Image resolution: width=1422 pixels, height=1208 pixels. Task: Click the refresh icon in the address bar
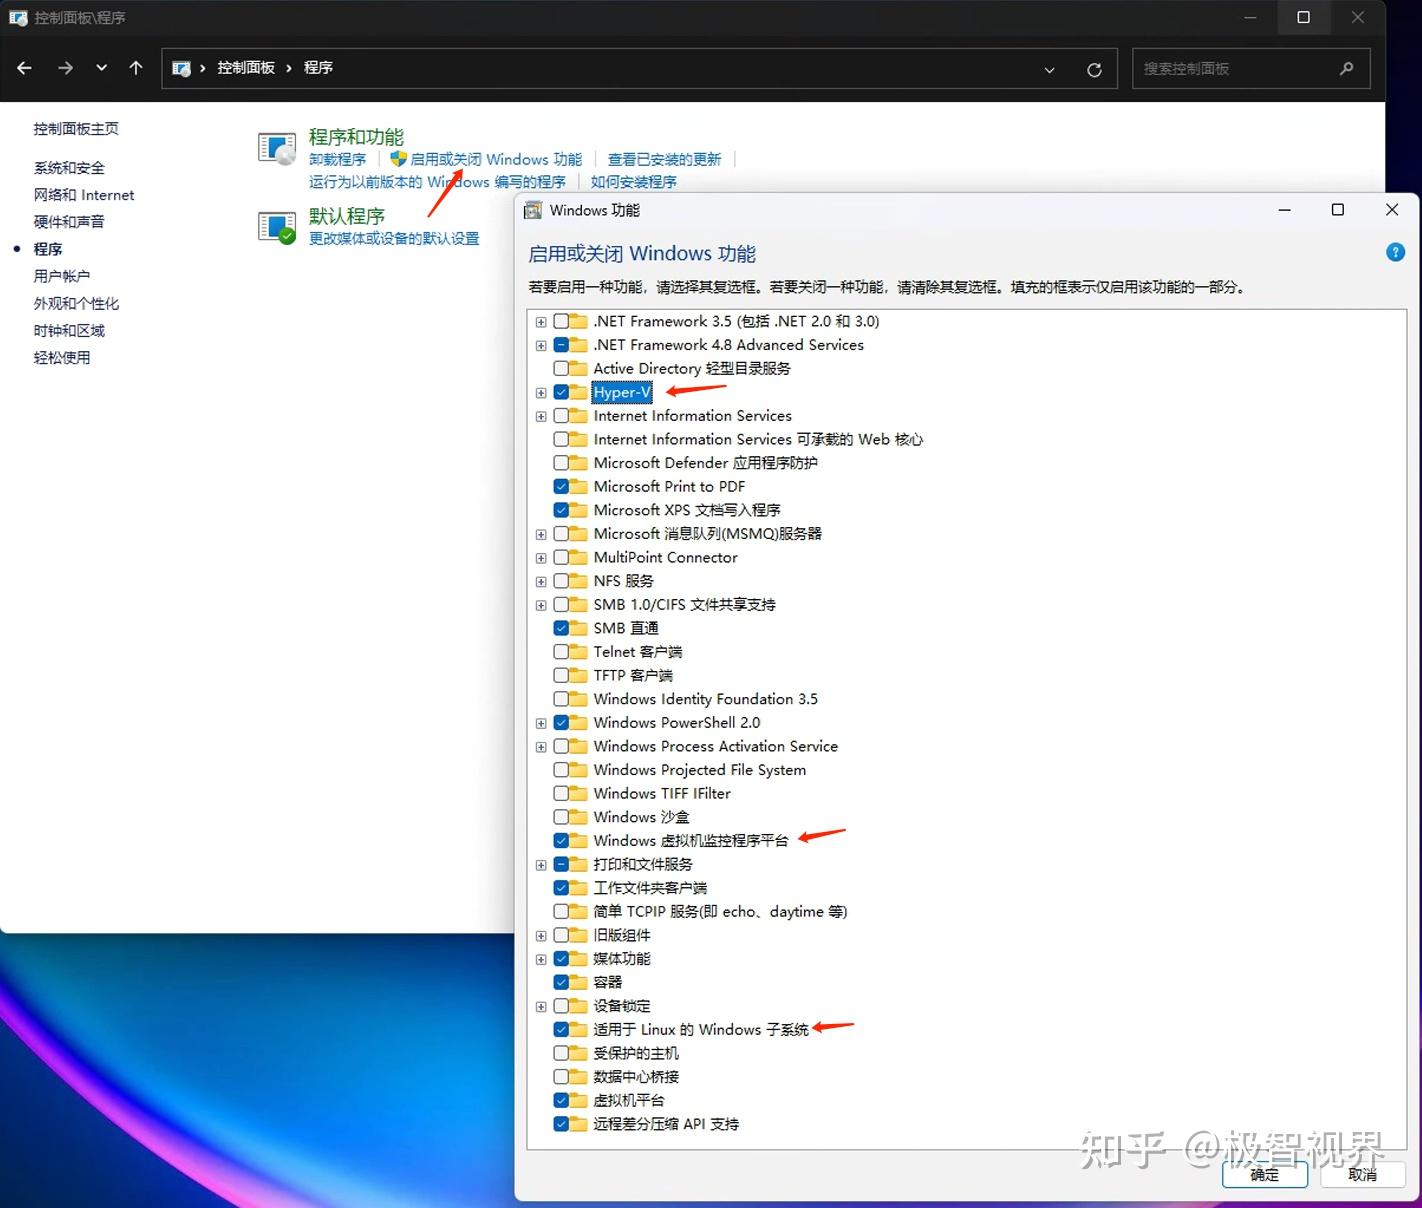coord(1094,68)
